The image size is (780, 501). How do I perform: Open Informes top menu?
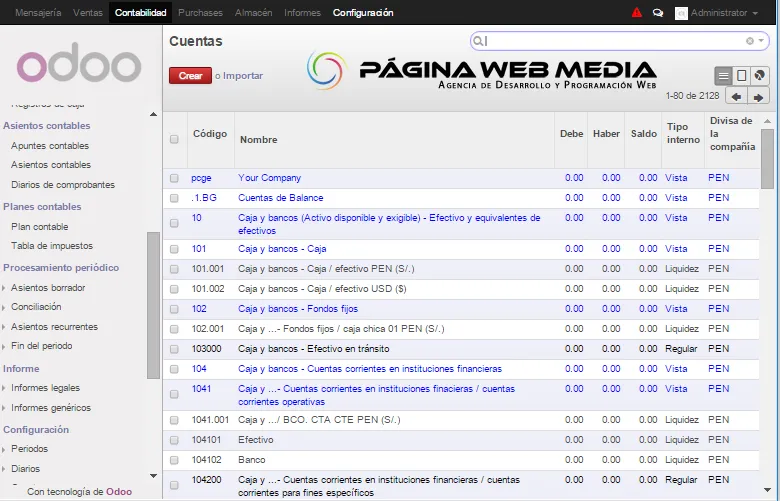(x=302, y=13)
